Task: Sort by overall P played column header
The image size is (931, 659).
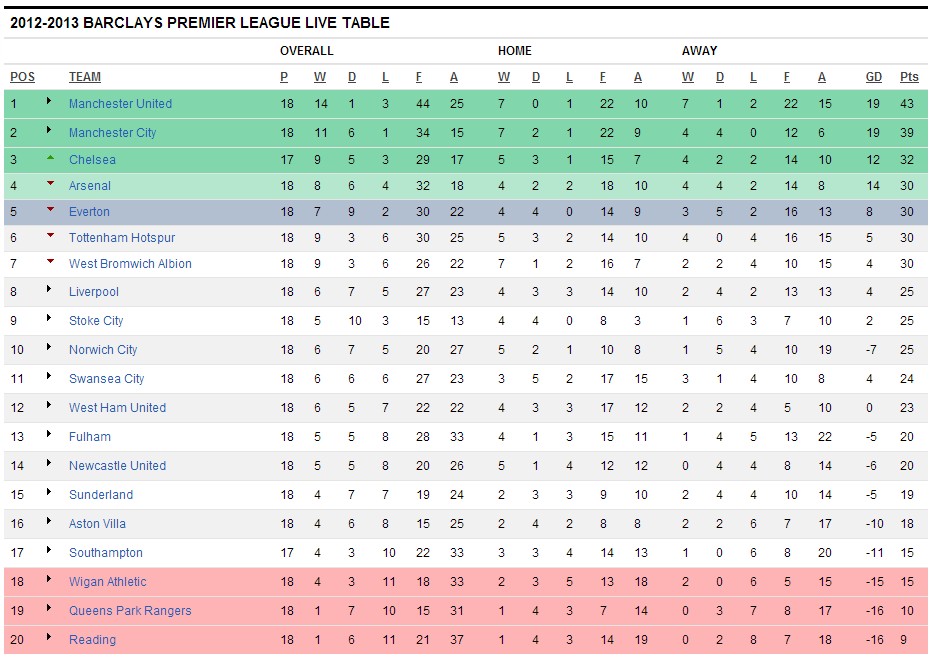Action: [x=284, y=77]
